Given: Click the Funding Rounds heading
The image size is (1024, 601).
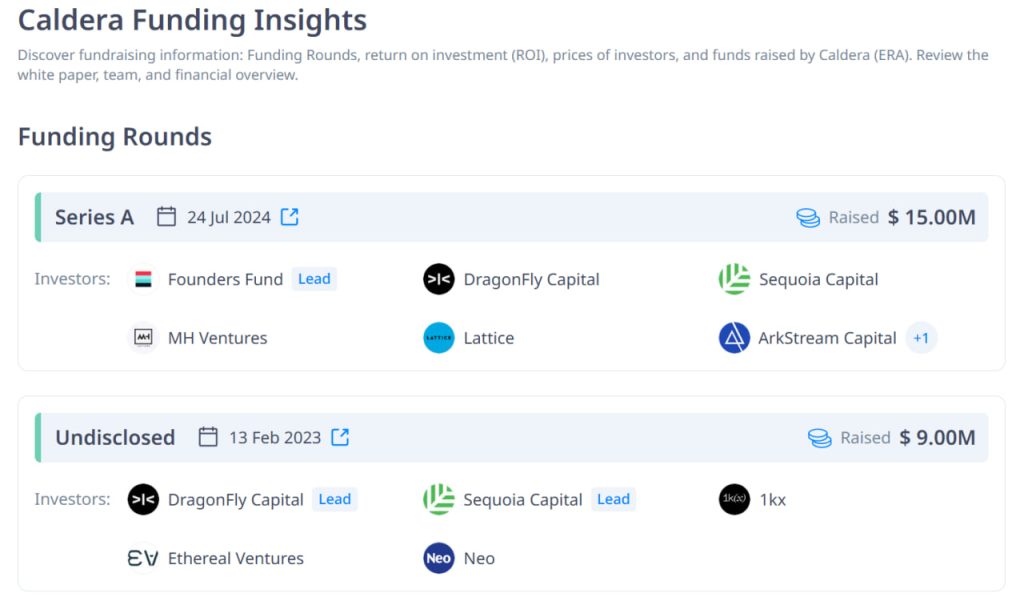Looking at the screenshot, I should pyautogui.click(x=115, y=137).
